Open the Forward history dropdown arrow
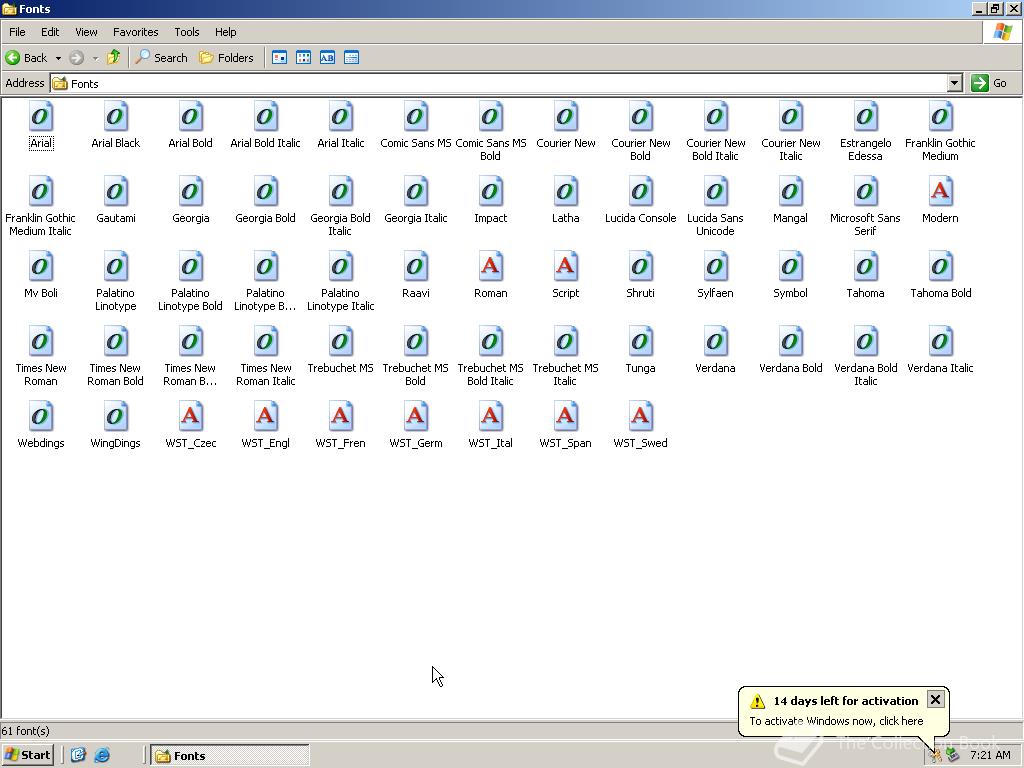 coord(95,58)
